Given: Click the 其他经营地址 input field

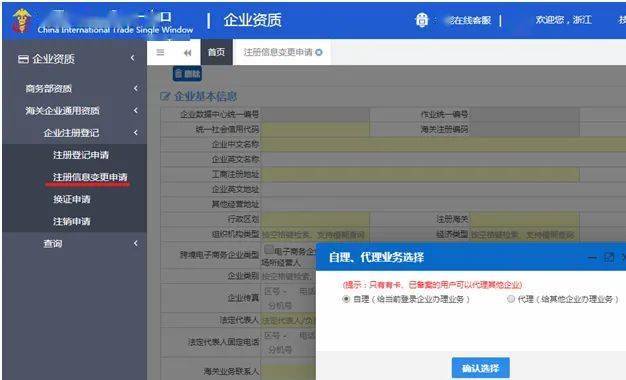Looking at the screenshot, I should pos(444,204).
